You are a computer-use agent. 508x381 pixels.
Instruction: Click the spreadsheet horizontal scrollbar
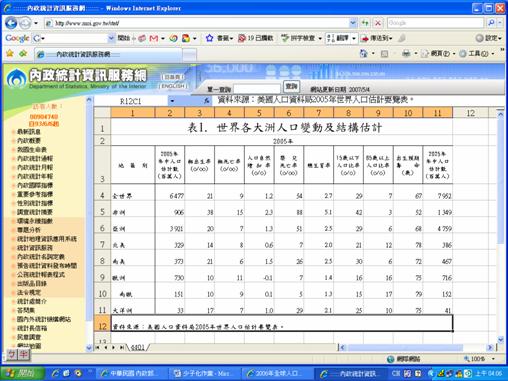pyautogui.click(x=417, y=347)
